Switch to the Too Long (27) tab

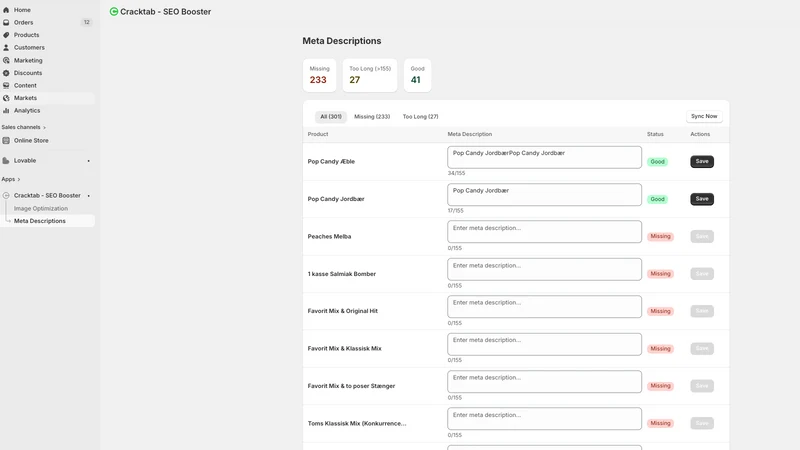[420, 116]
